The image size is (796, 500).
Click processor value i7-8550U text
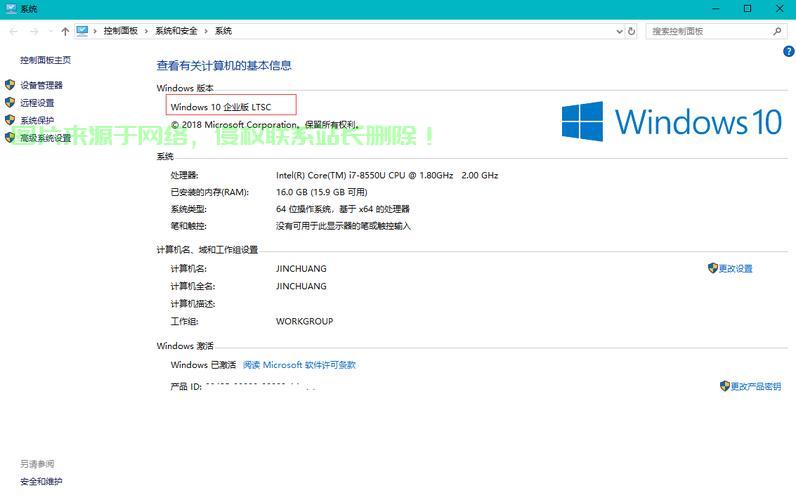(387, 175)
